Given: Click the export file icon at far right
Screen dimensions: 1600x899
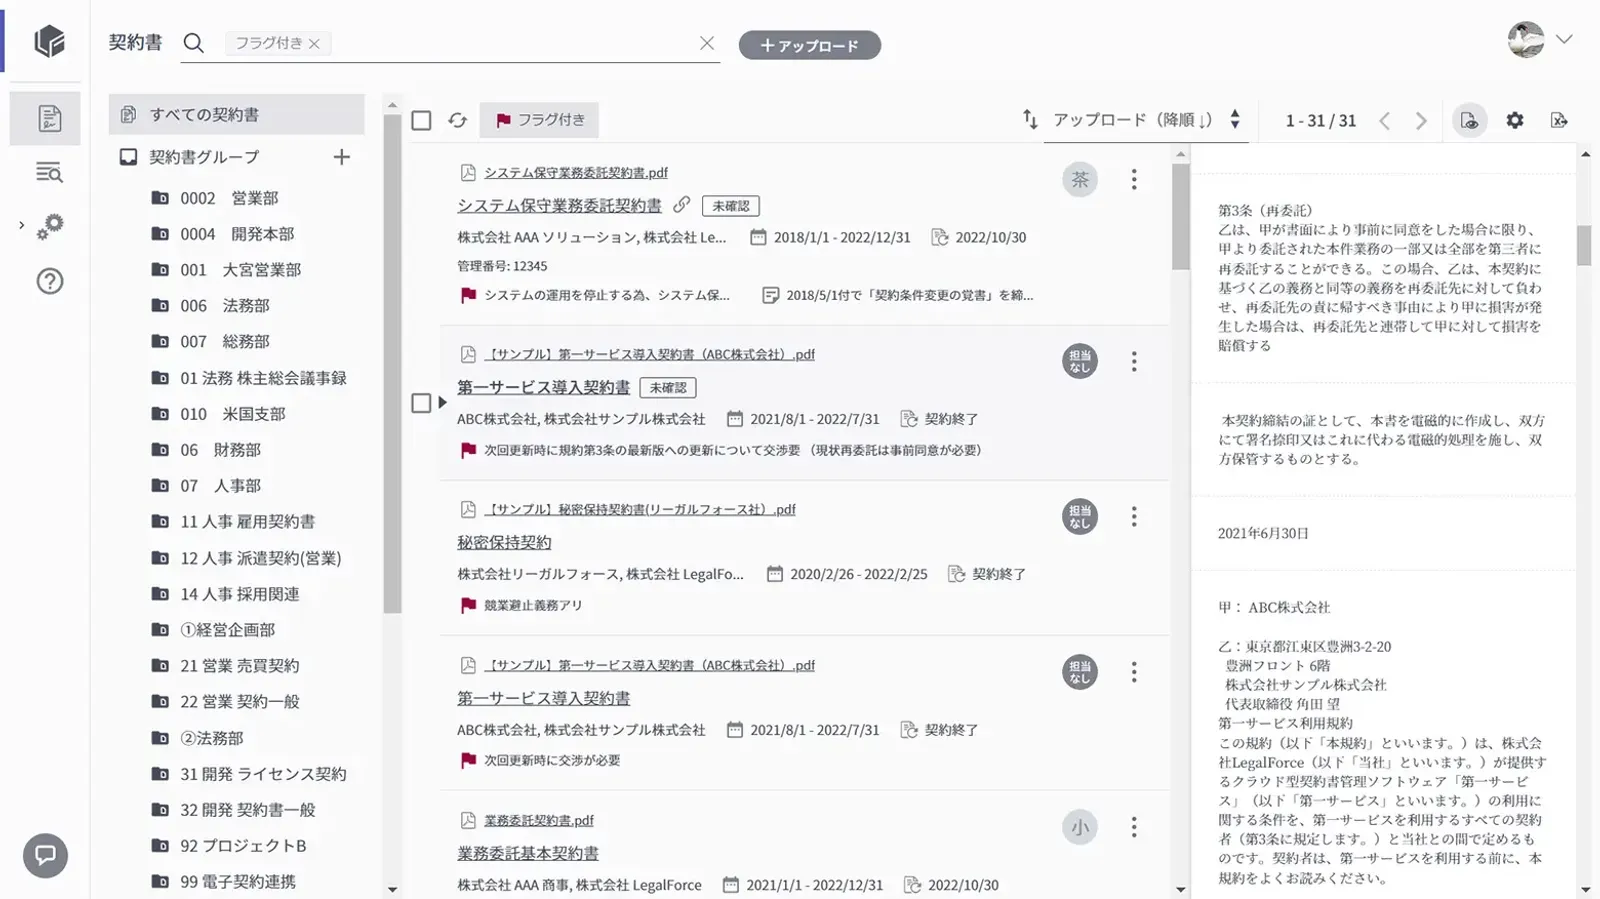Looking at the screenshot, I should [1558, 120].
